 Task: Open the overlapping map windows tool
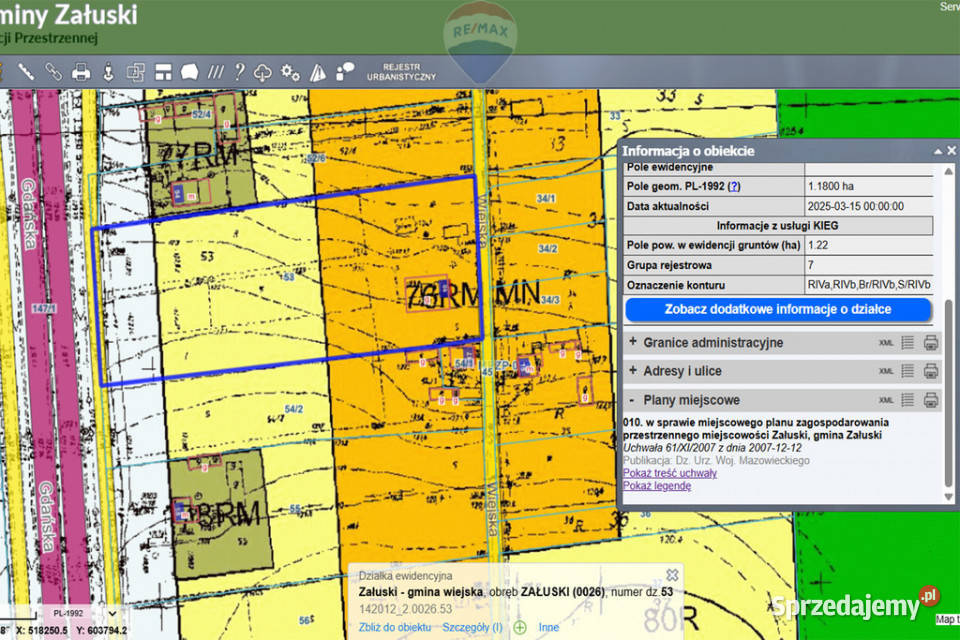(135, 72)
